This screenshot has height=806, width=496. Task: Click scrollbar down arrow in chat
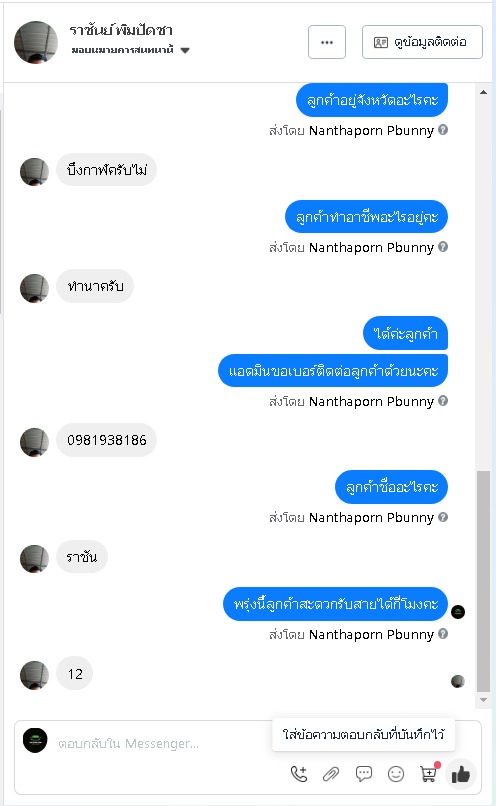click(x=483, y=700)
